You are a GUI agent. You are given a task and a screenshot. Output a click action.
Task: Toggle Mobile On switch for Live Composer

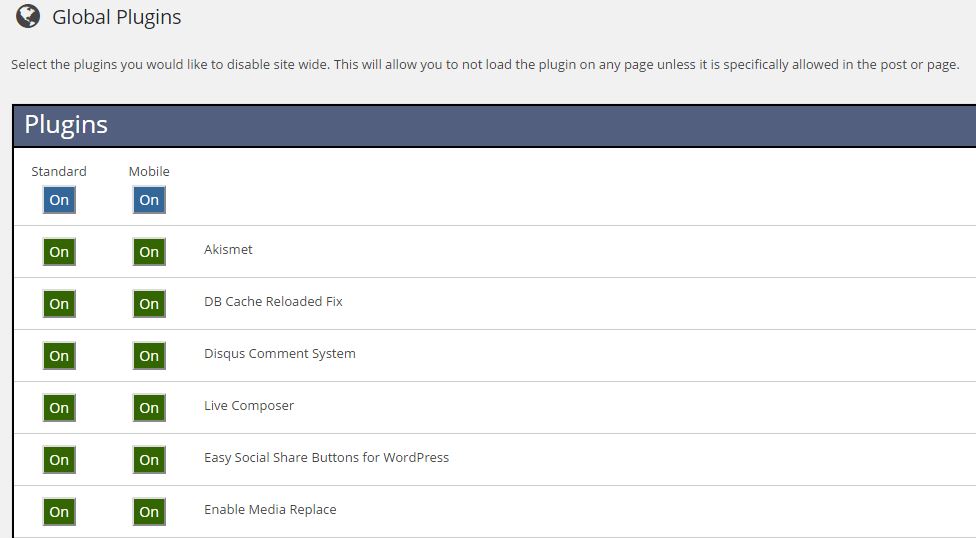149,408
